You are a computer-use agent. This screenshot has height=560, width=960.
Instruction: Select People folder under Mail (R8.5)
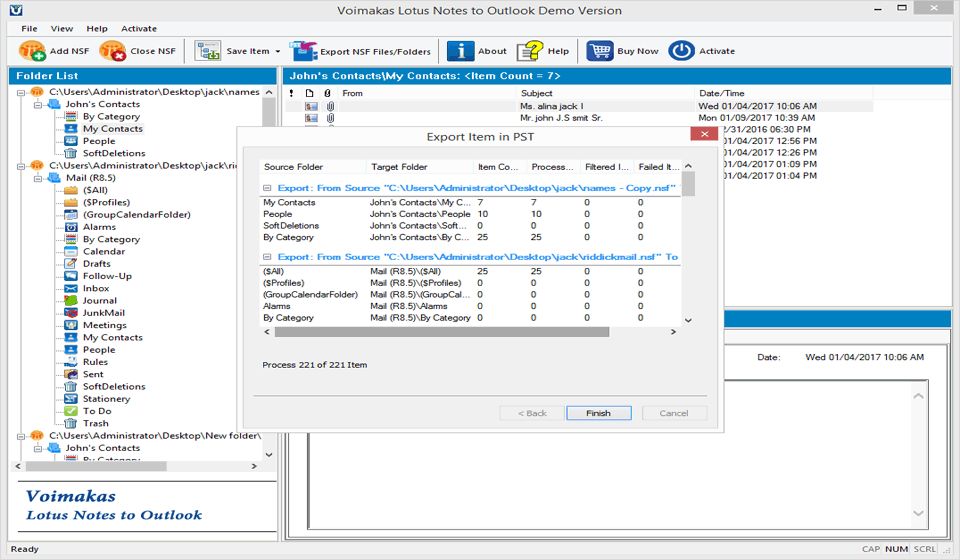click(99, 349)
